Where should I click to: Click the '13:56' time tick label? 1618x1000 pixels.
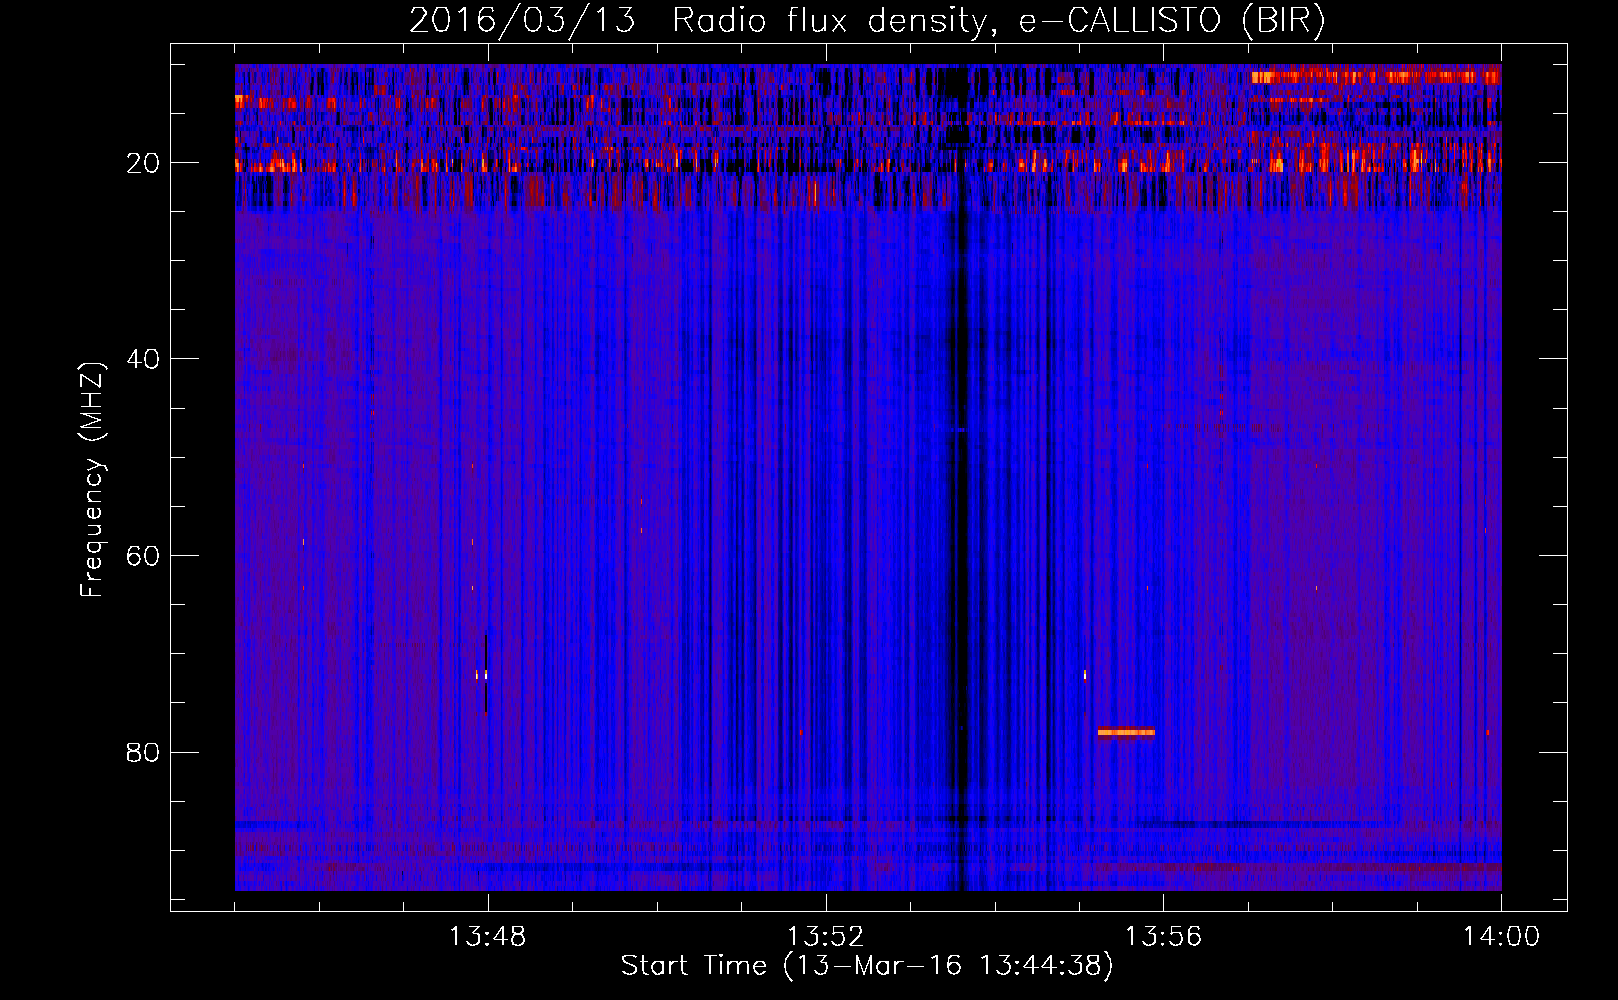[x=1164, y=937]
